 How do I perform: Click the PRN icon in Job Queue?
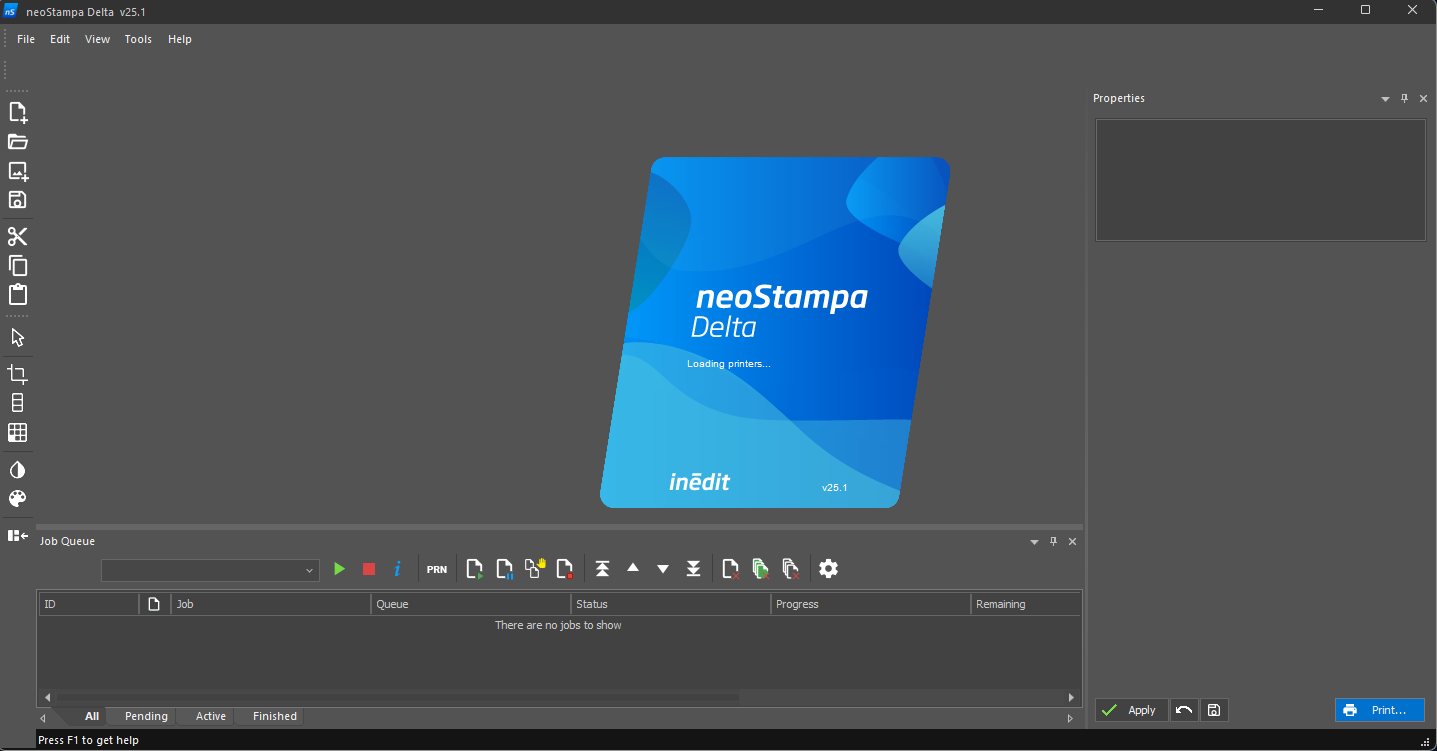tap(437, 569)
